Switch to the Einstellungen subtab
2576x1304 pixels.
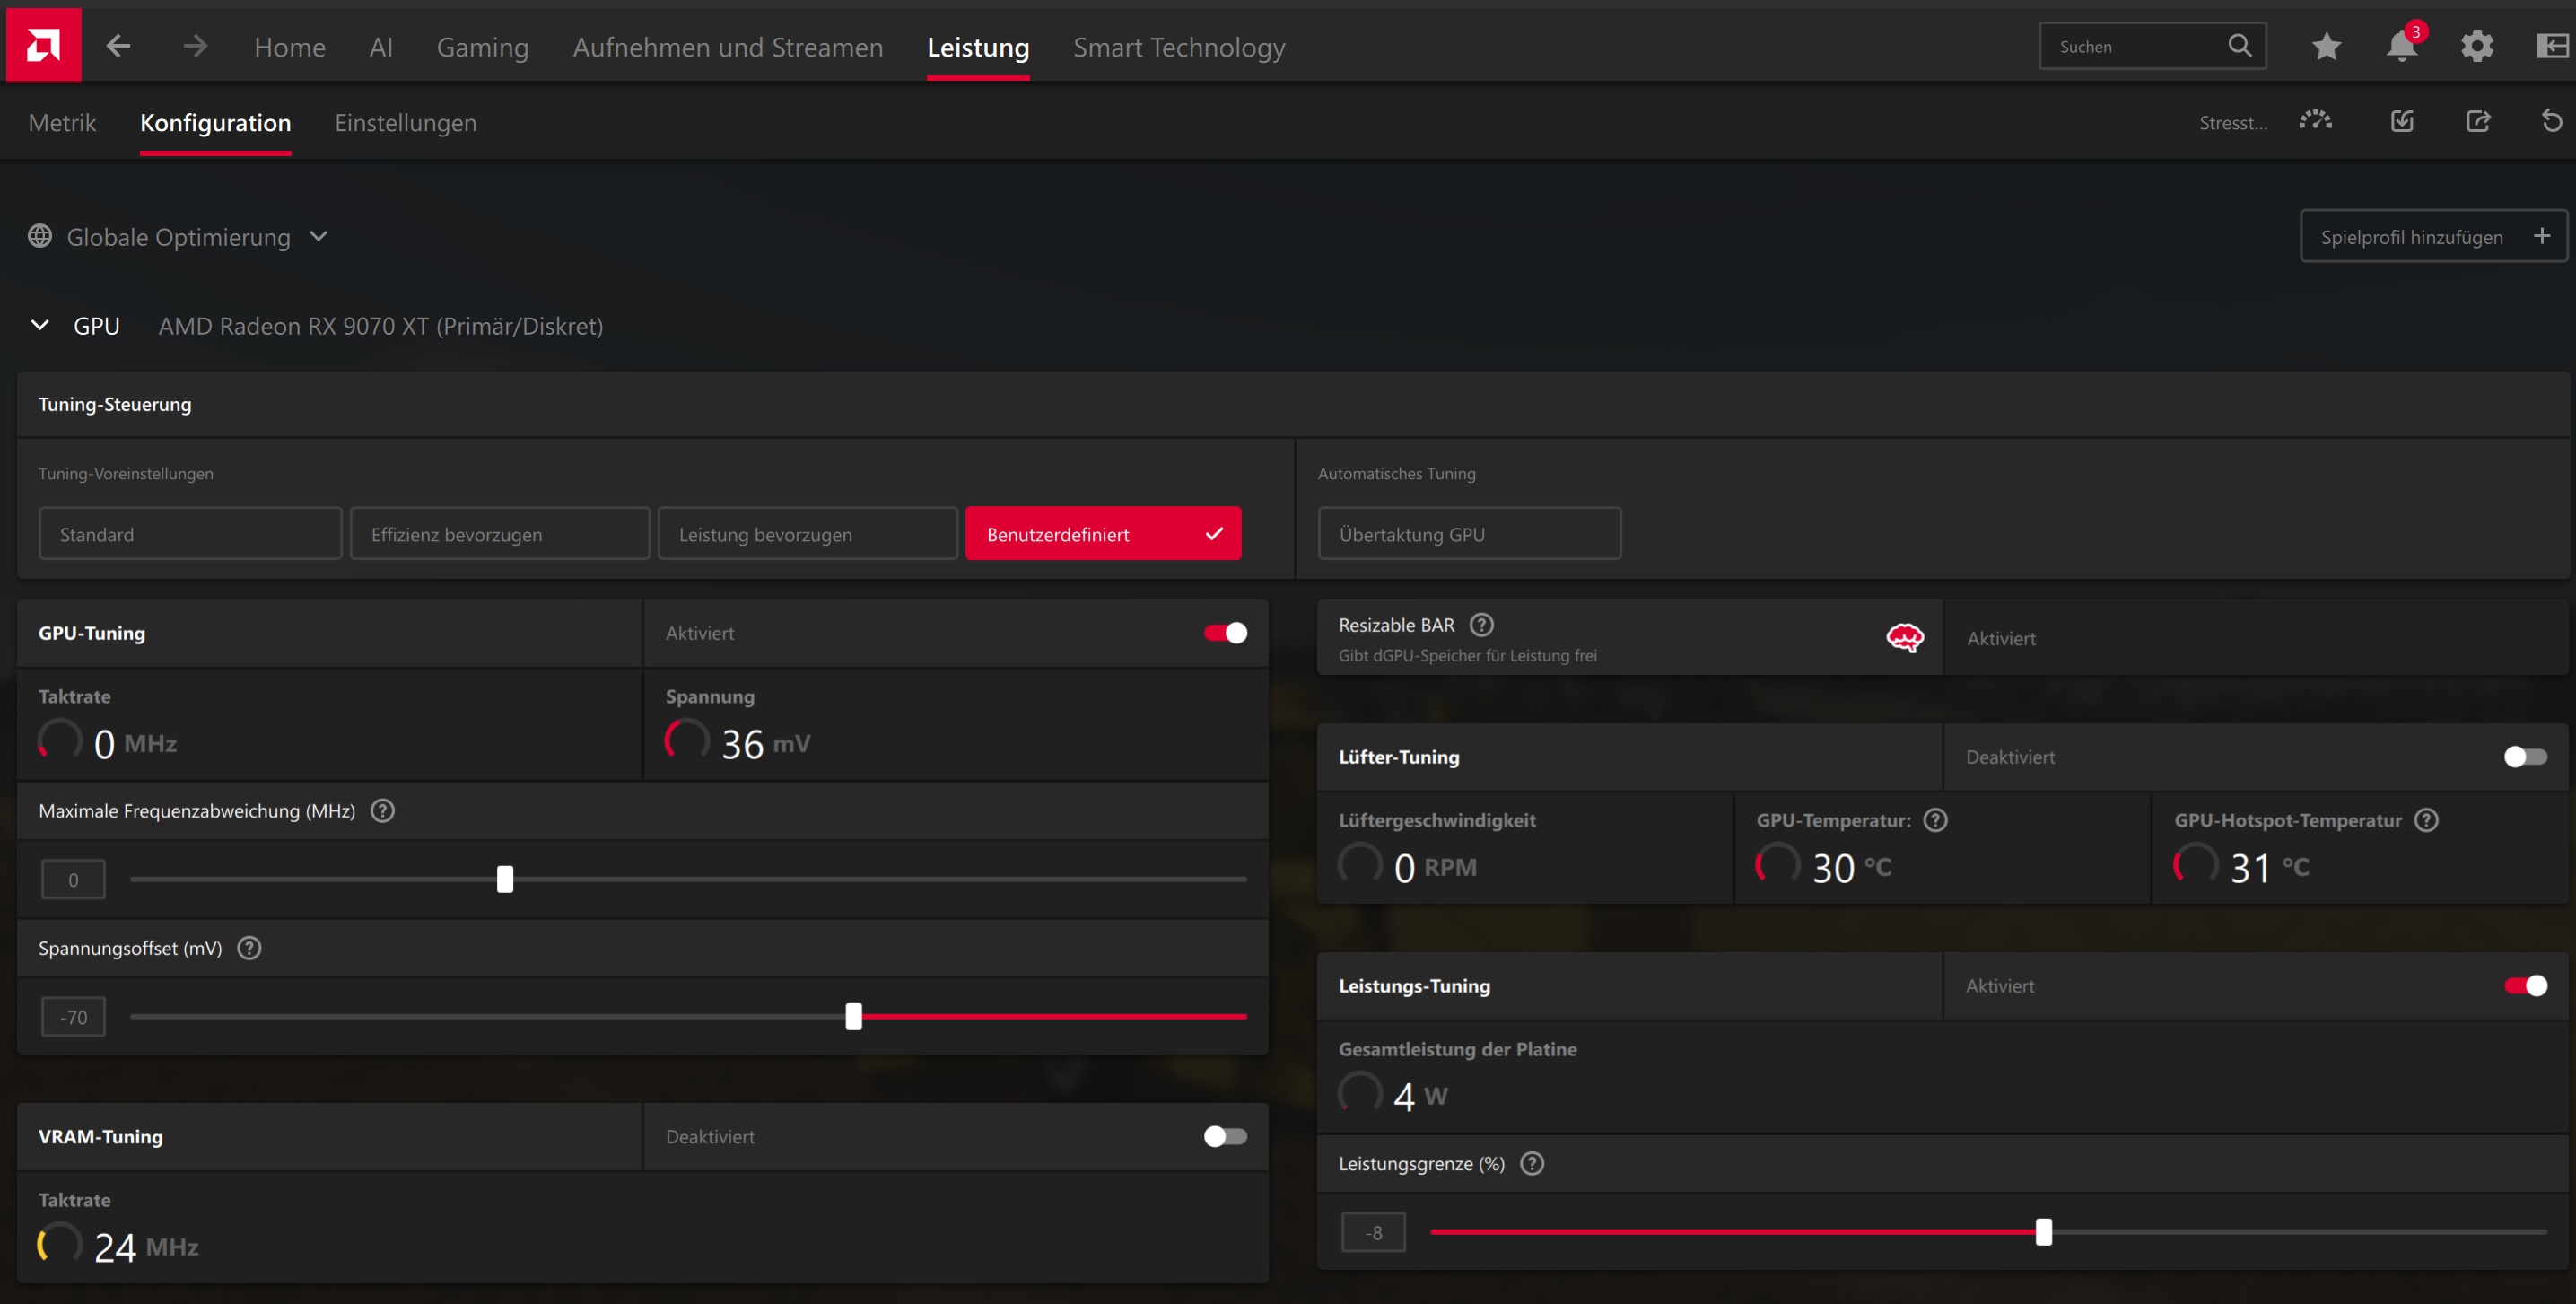[x=405, y=122]
